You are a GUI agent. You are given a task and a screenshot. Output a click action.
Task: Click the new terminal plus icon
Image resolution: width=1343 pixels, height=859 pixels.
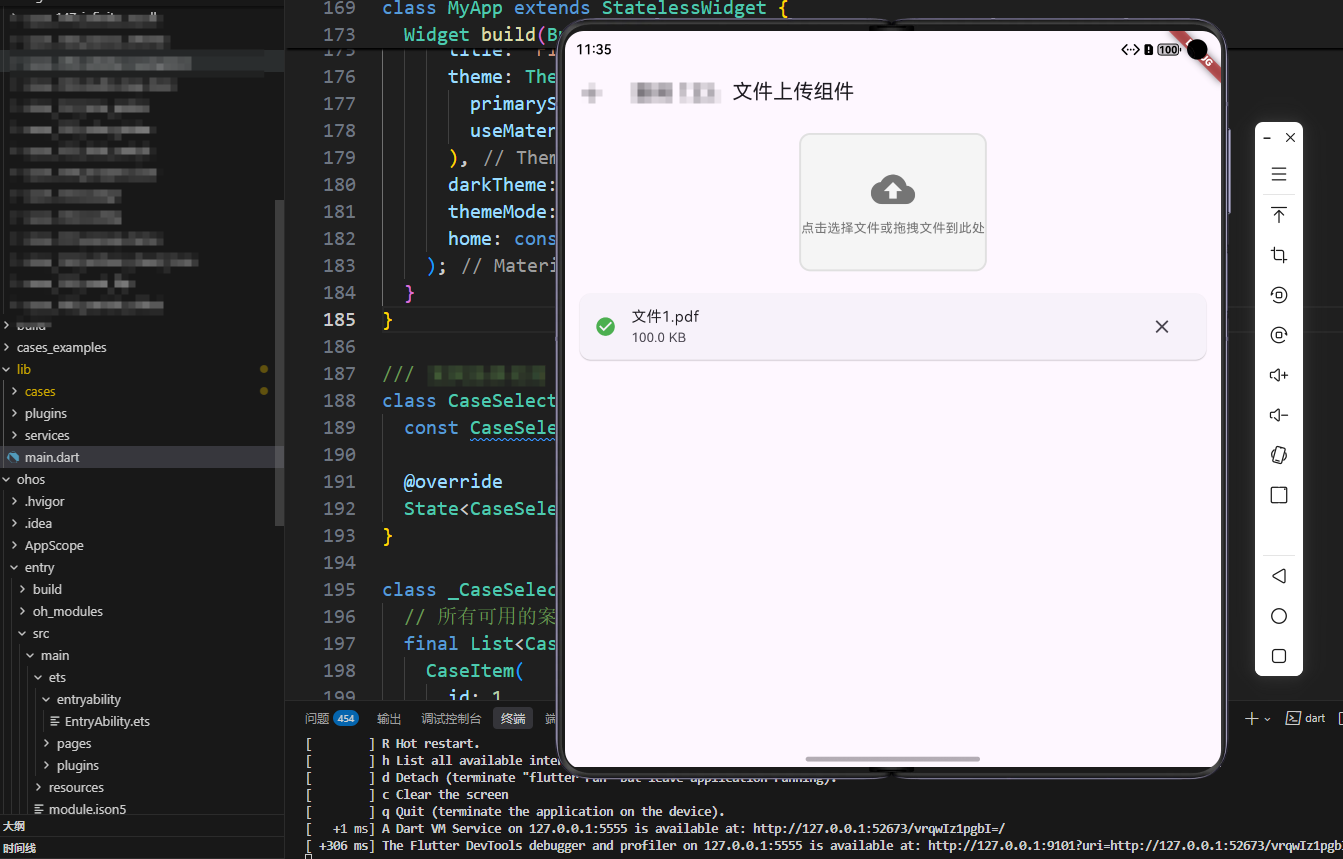click(1251, 718)
